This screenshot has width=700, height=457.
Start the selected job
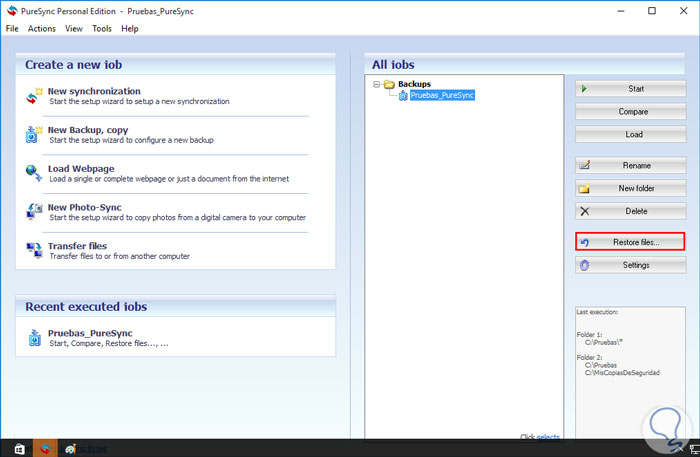click(x=630, y=89)
